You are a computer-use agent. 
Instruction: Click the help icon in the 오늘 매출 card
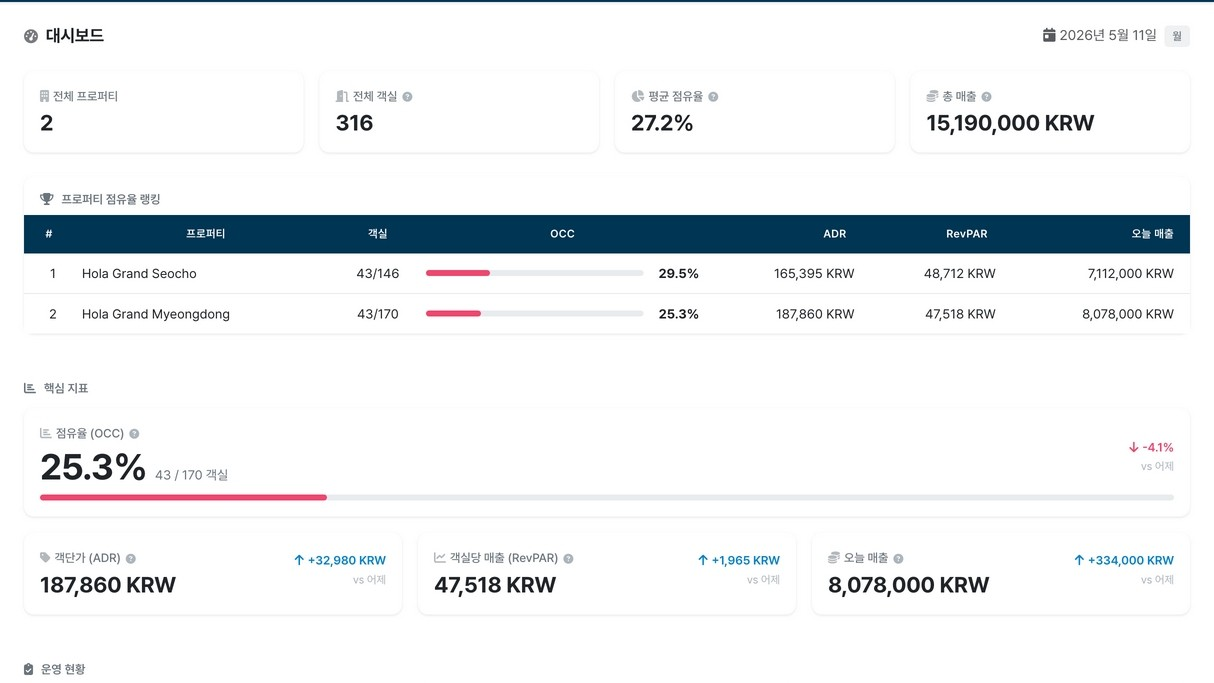pyautogui.click(x=898, y=559)
